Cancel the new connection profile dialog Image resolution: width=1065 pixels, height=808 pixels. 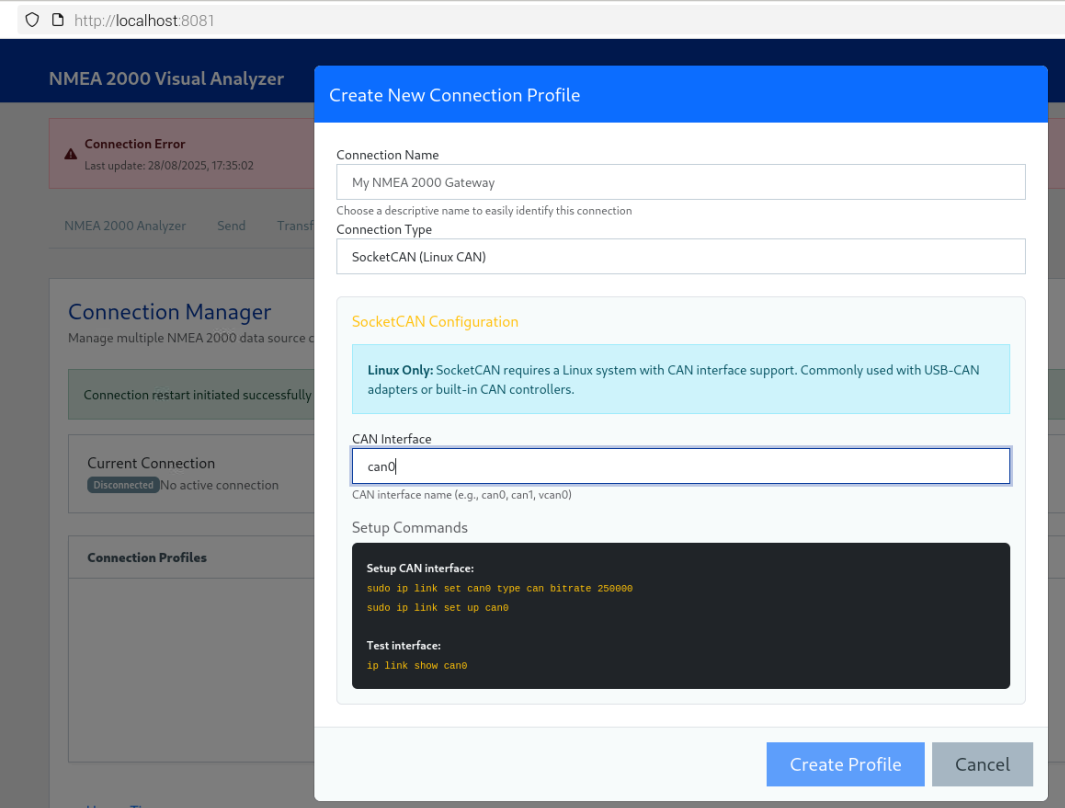[982, 765]
